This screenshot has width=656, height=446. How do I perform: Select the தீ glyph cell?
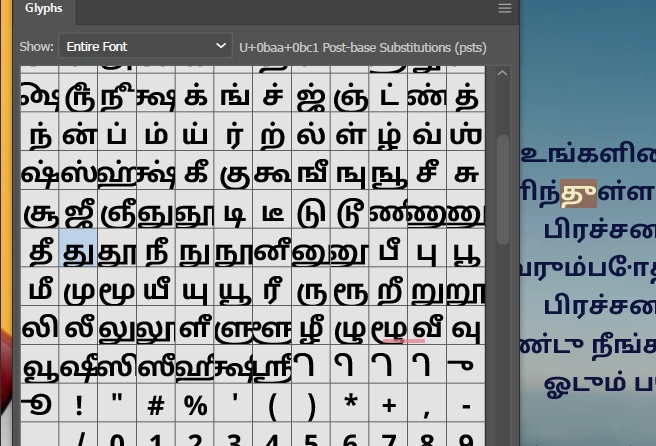coord(40,248)
